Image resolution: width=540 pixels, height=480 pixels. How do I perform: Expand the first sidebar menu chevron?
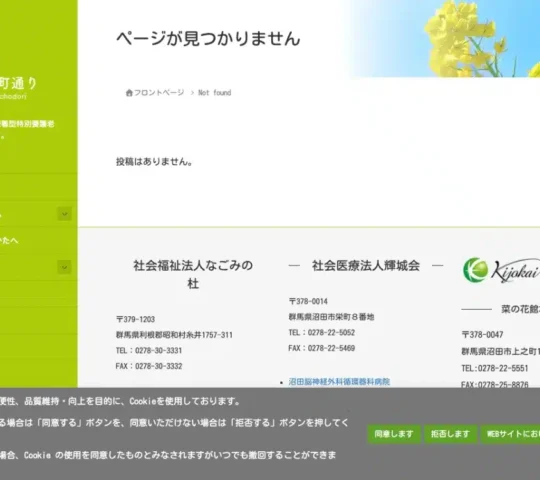64,214
